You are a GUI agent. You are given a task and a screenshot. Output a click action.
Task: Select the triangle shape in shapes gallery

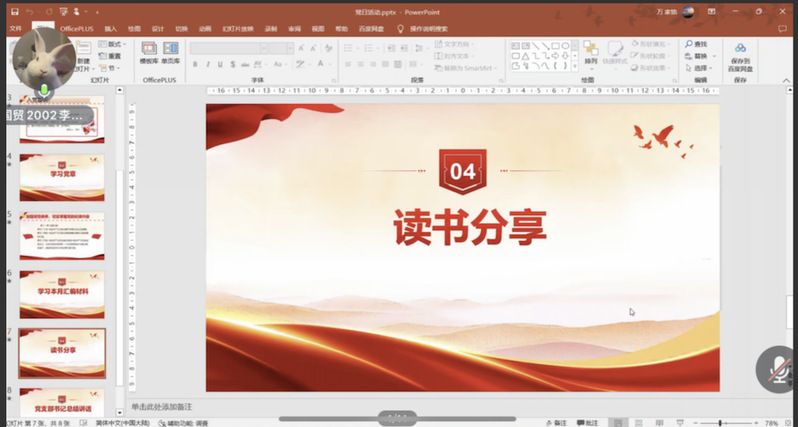526,56
